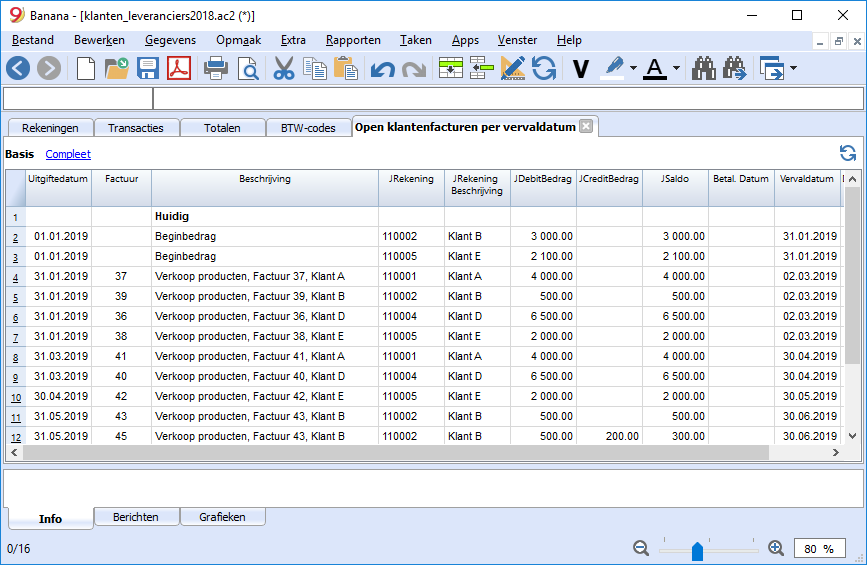Copy selection with the copy icon
This screenshot has height=565, width=867.
[x=315, y=69]
